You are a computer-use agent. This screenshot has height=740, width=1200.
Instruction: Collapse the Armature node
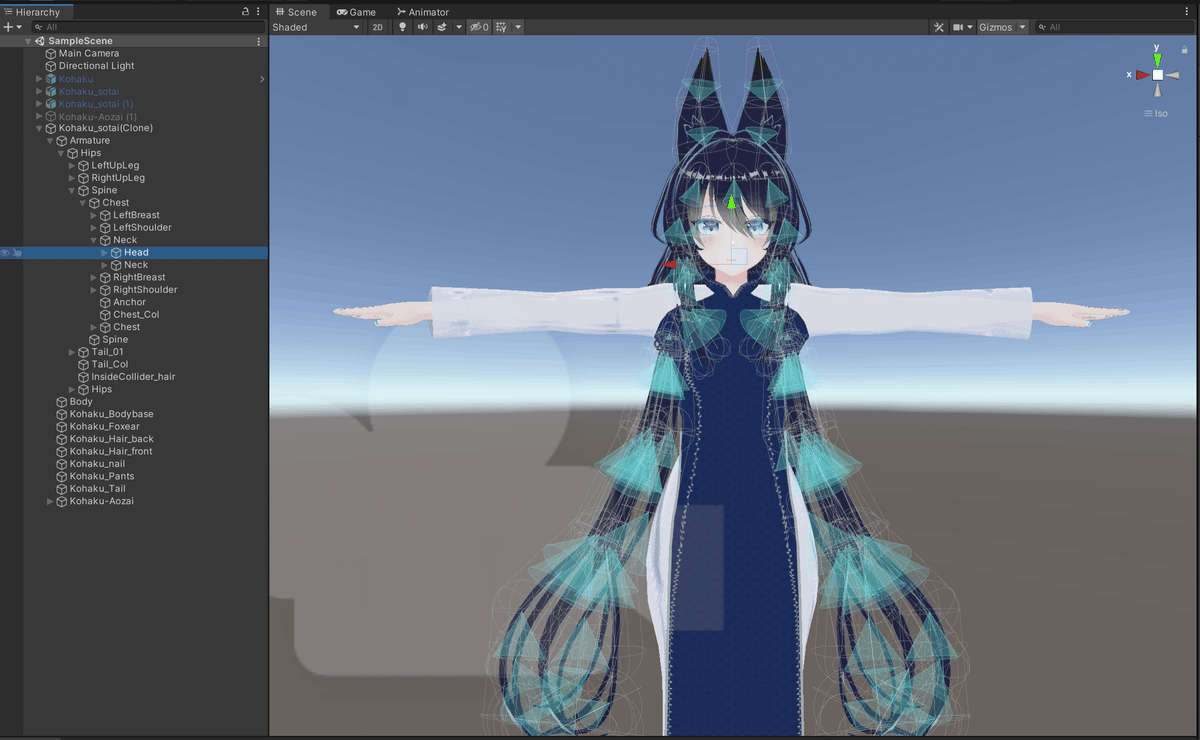(51, 141)
